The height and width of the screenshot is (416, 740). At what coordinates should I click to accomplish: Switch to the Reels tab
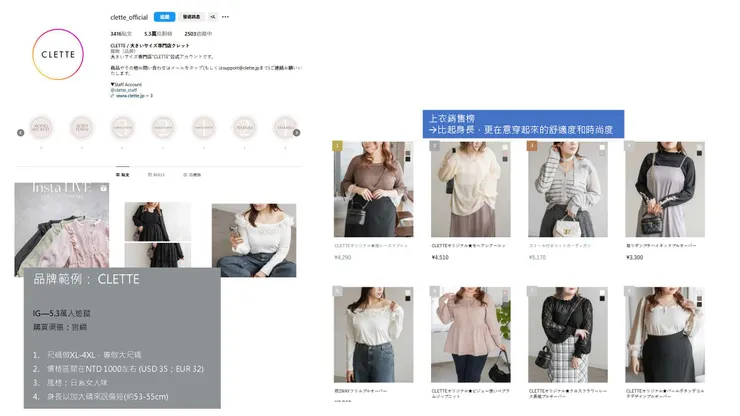coord(157,175)
